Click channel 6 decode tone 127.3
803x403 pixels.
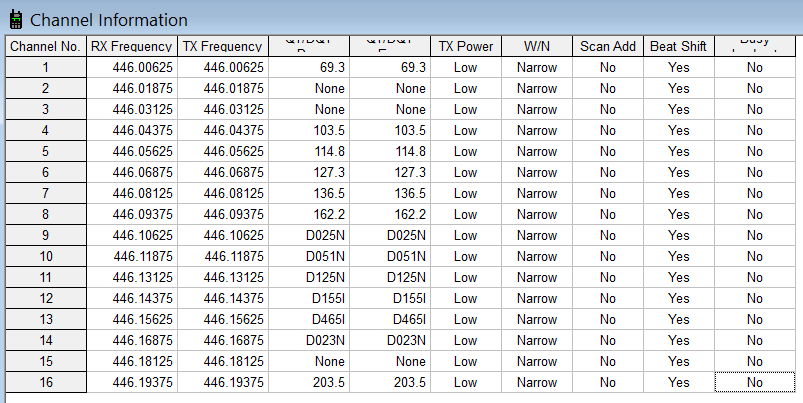(x=309, y=172)
